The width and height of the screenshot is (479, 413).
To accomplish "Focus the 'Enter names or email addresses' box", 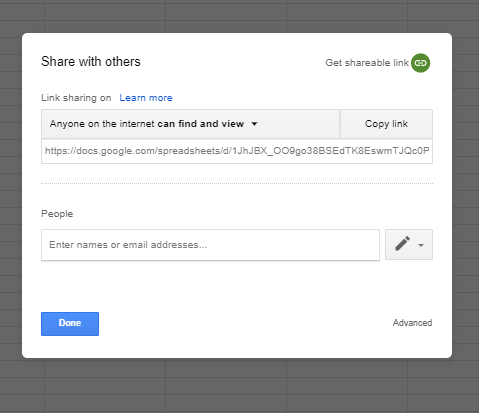I will [x=210, y=245].
